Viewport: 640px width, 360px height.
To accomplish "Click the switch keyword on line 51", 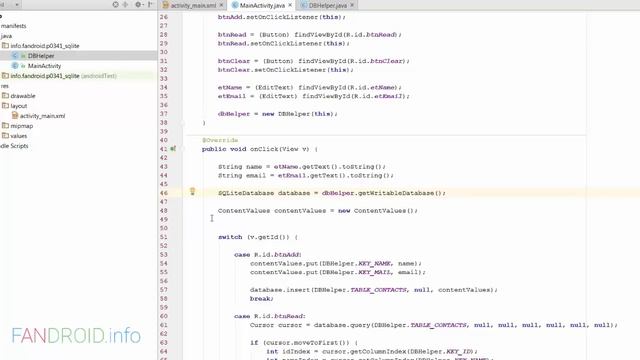I will pos(230,237).
